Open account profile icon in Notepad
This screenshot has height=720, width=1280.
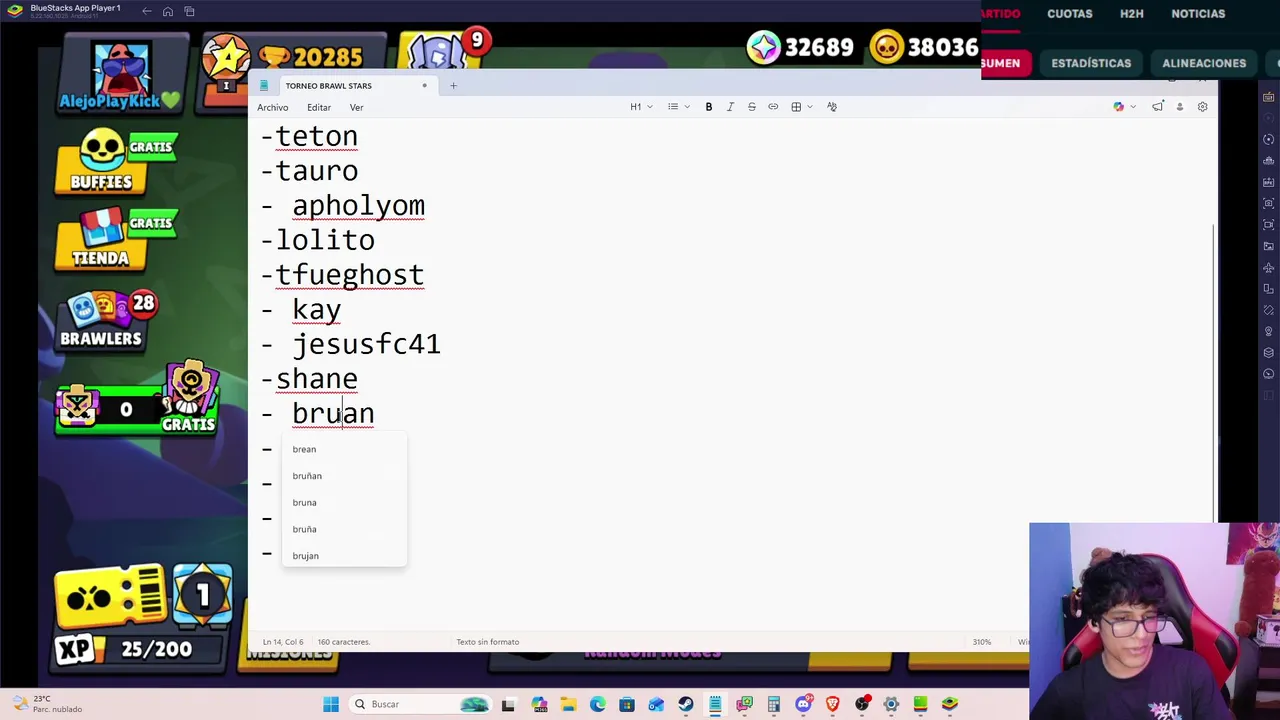coord(1180,107)
